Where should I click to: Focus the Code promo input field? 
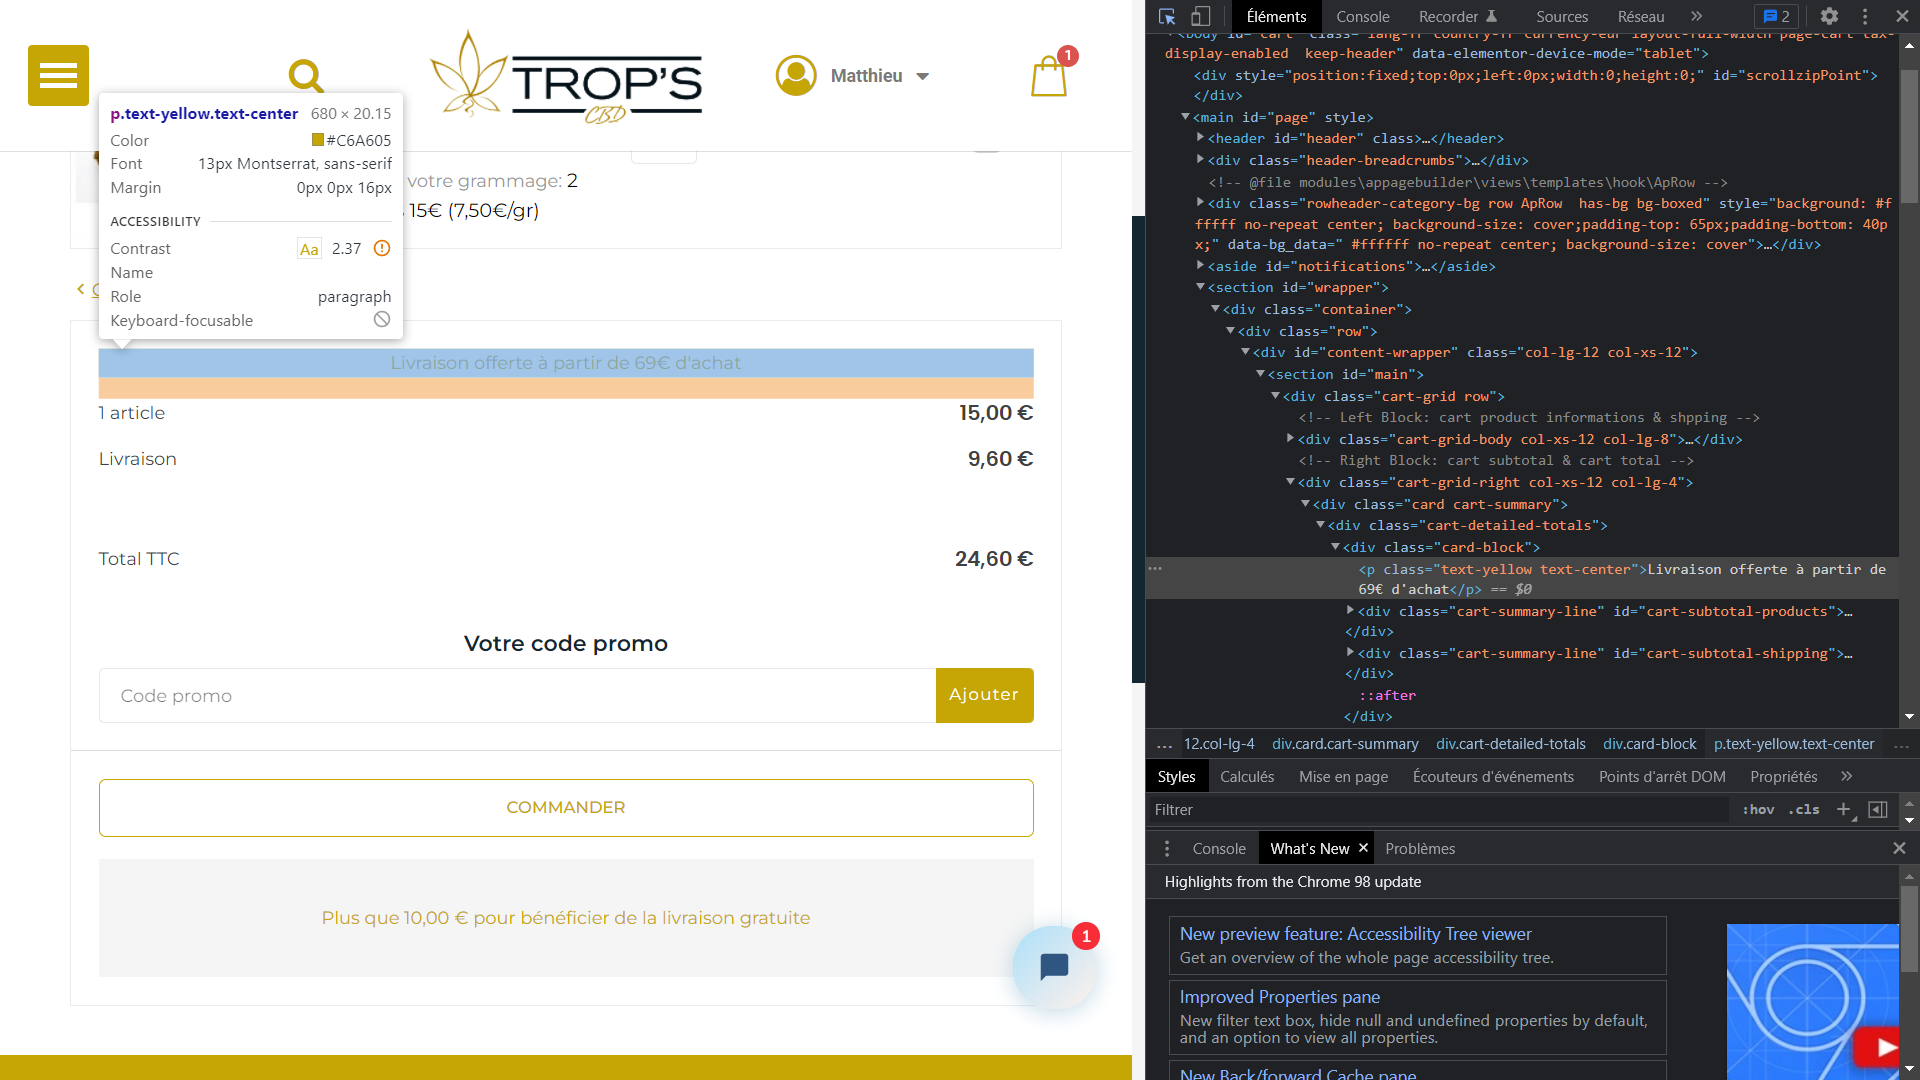[517, 695]
